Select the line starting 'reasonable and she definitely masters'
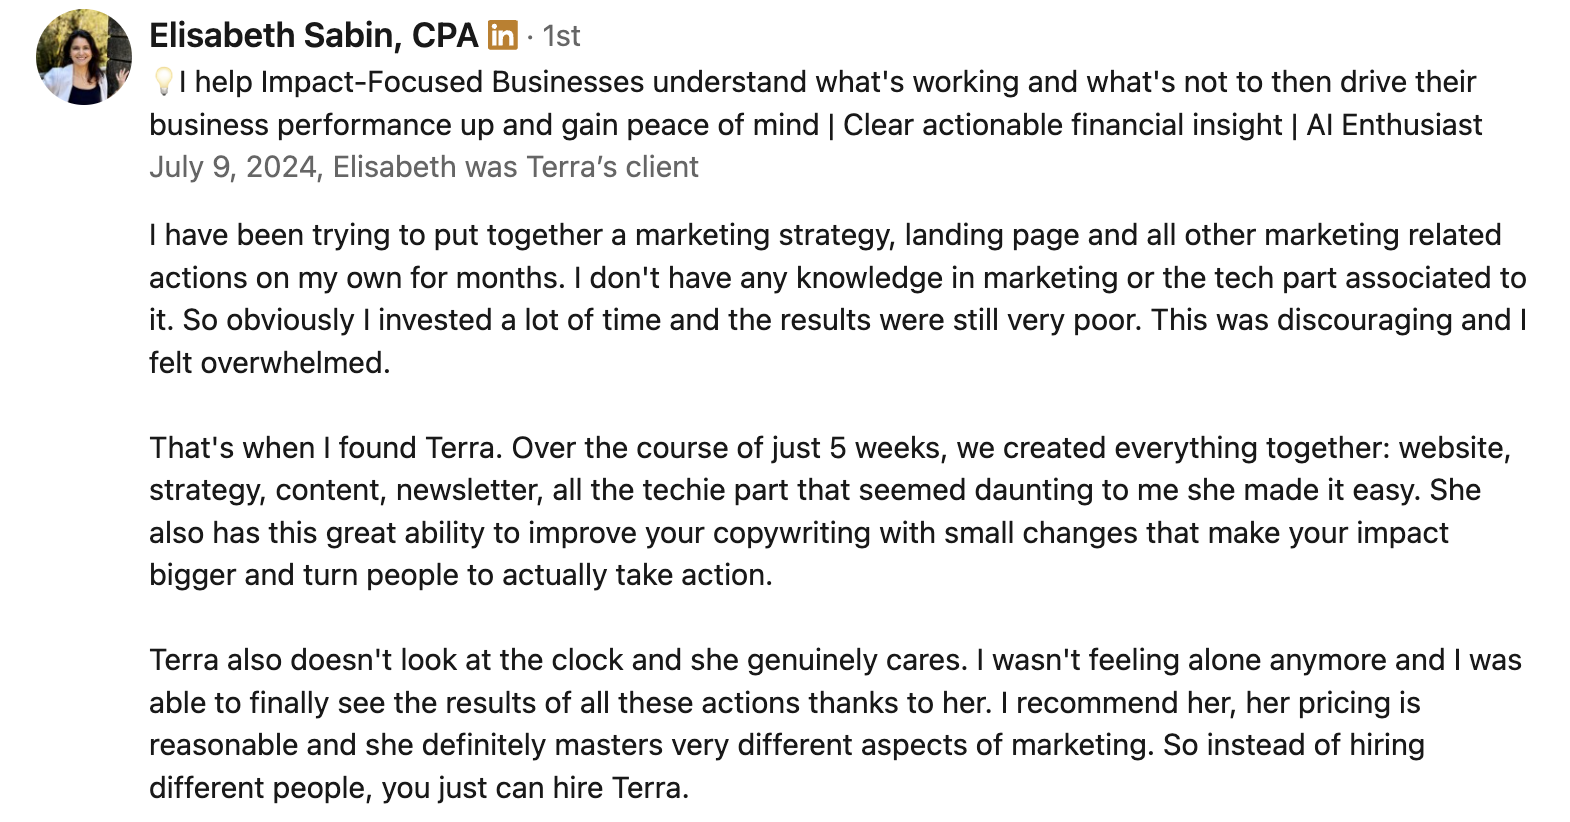Viewport: 1570px width, 822px height. [787, 746]
